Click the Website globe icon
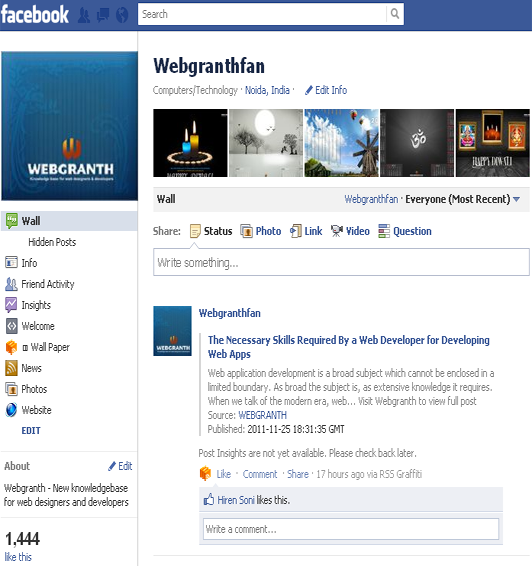The image size is (532, 566). [12, 410]
